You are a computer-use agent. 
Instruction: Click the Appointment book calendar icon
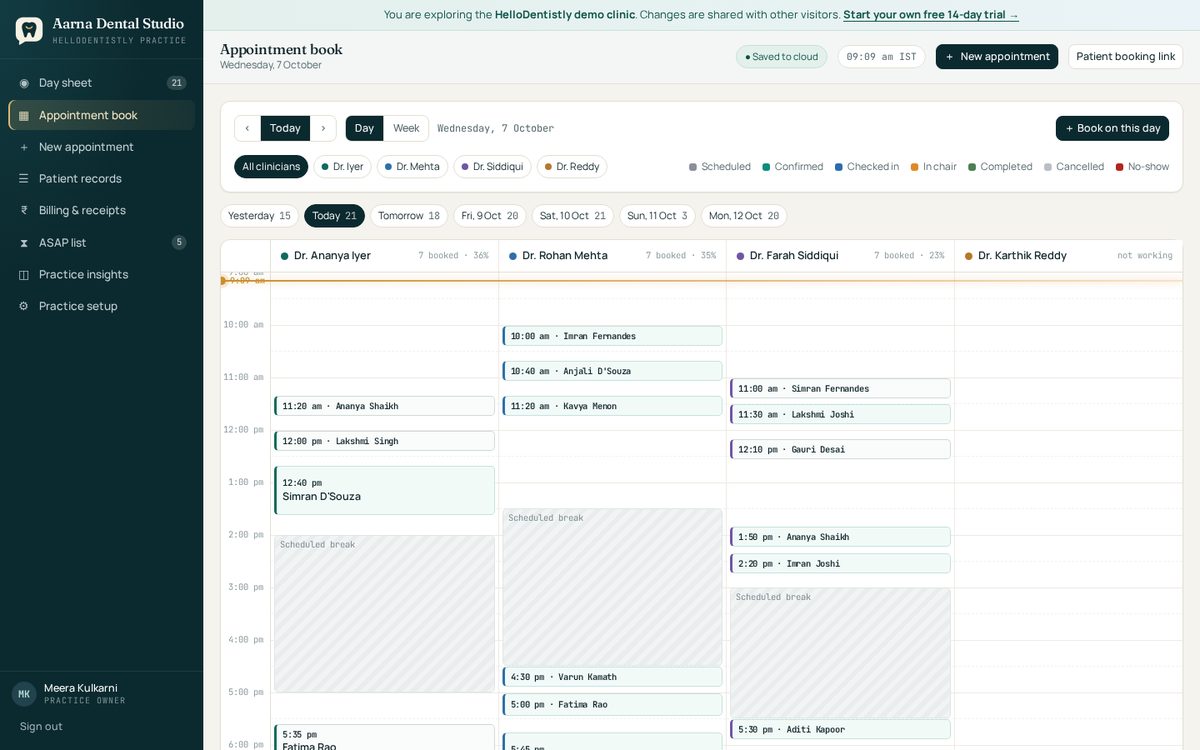[x=24, y=115]
